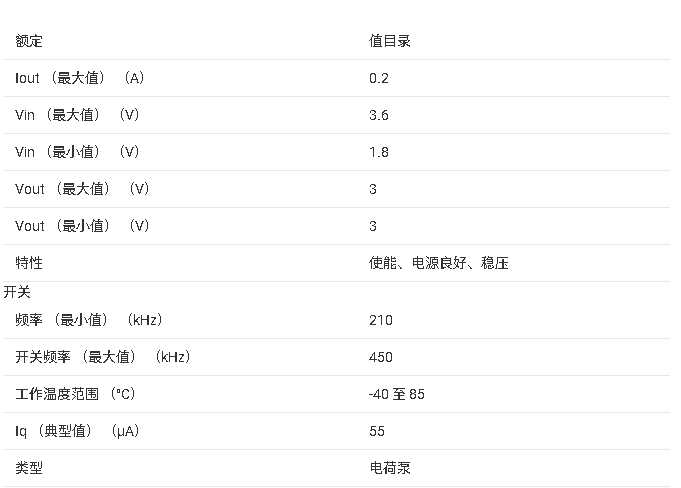Click the 额定 column header
The image size is (681, 488).
click(29, 41)
